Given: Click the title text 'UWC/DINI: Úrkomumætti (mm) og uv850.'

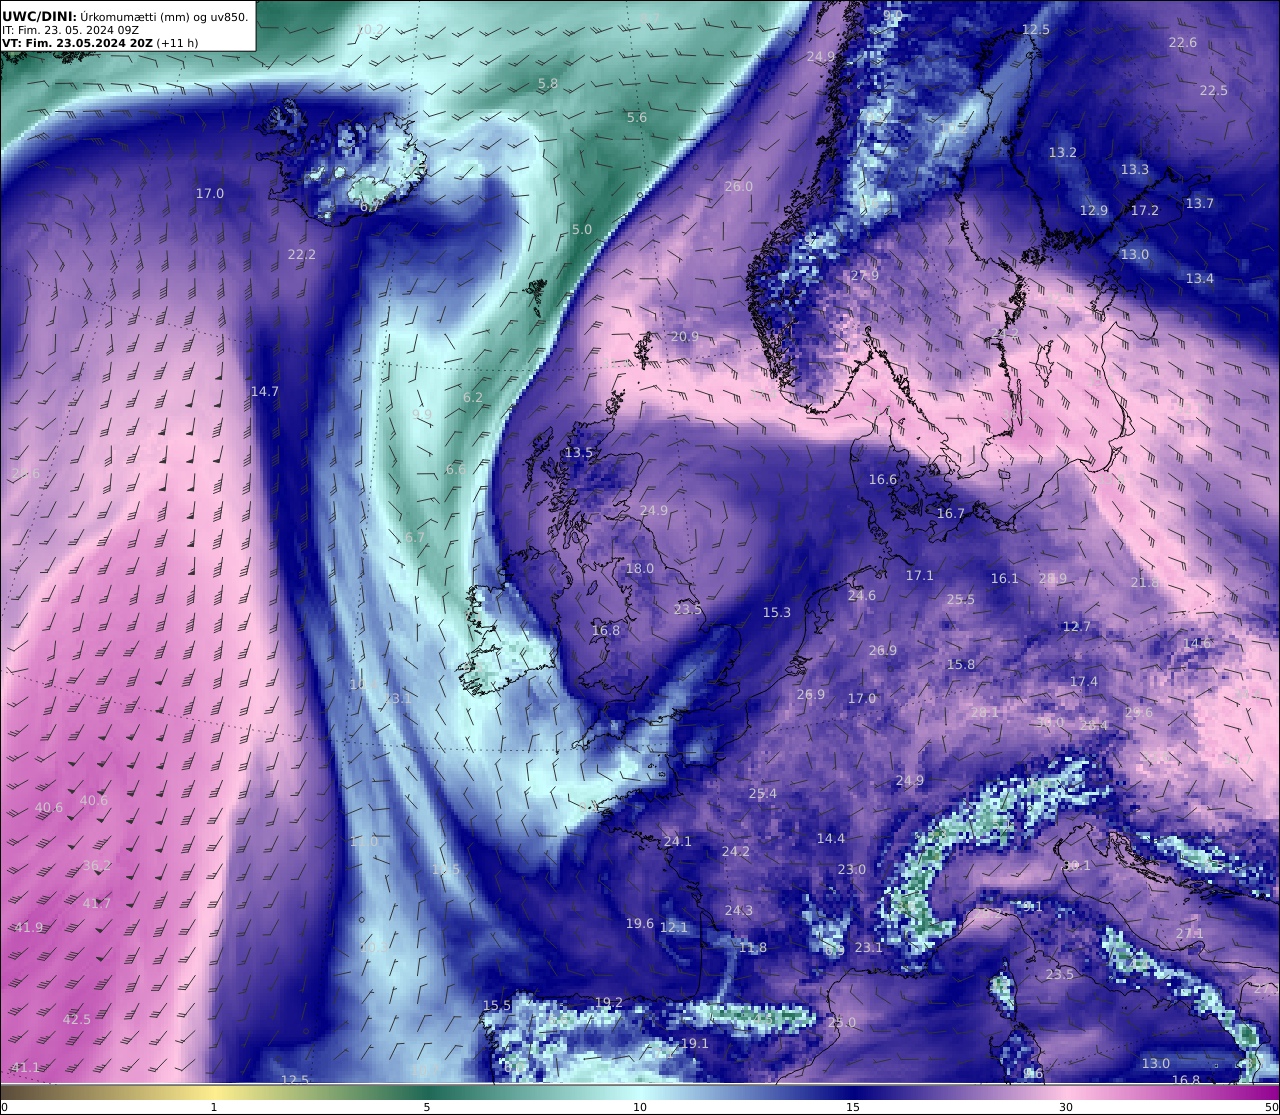Looking at the screenshot, I should [x=125, y=17].
